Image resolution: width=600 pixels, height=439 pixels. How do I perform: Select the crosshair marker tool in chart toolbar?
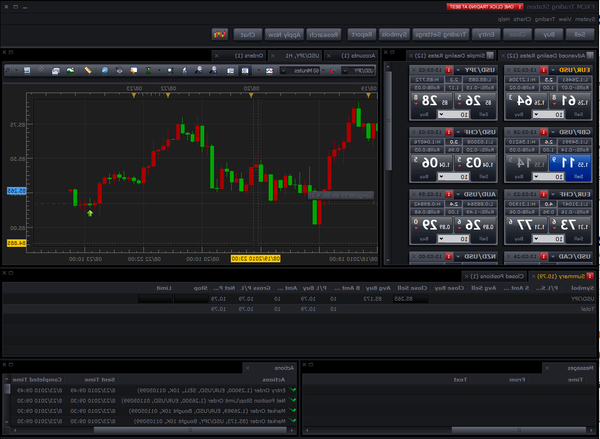(170, 71)
